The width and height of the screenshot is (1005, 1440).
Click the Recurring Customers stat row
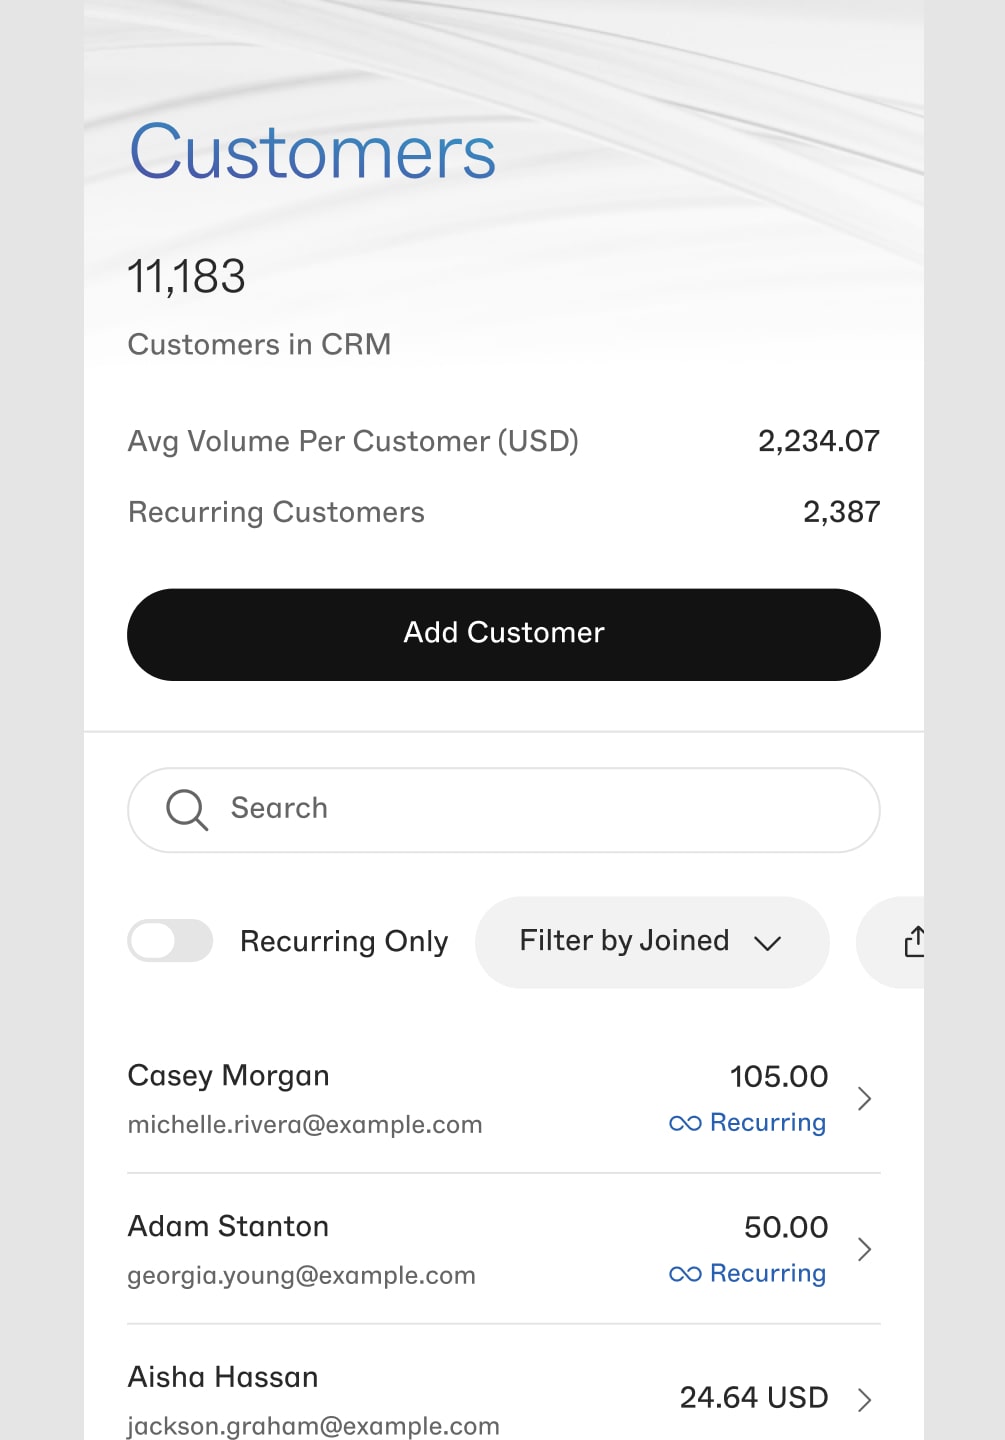[504, 512]
